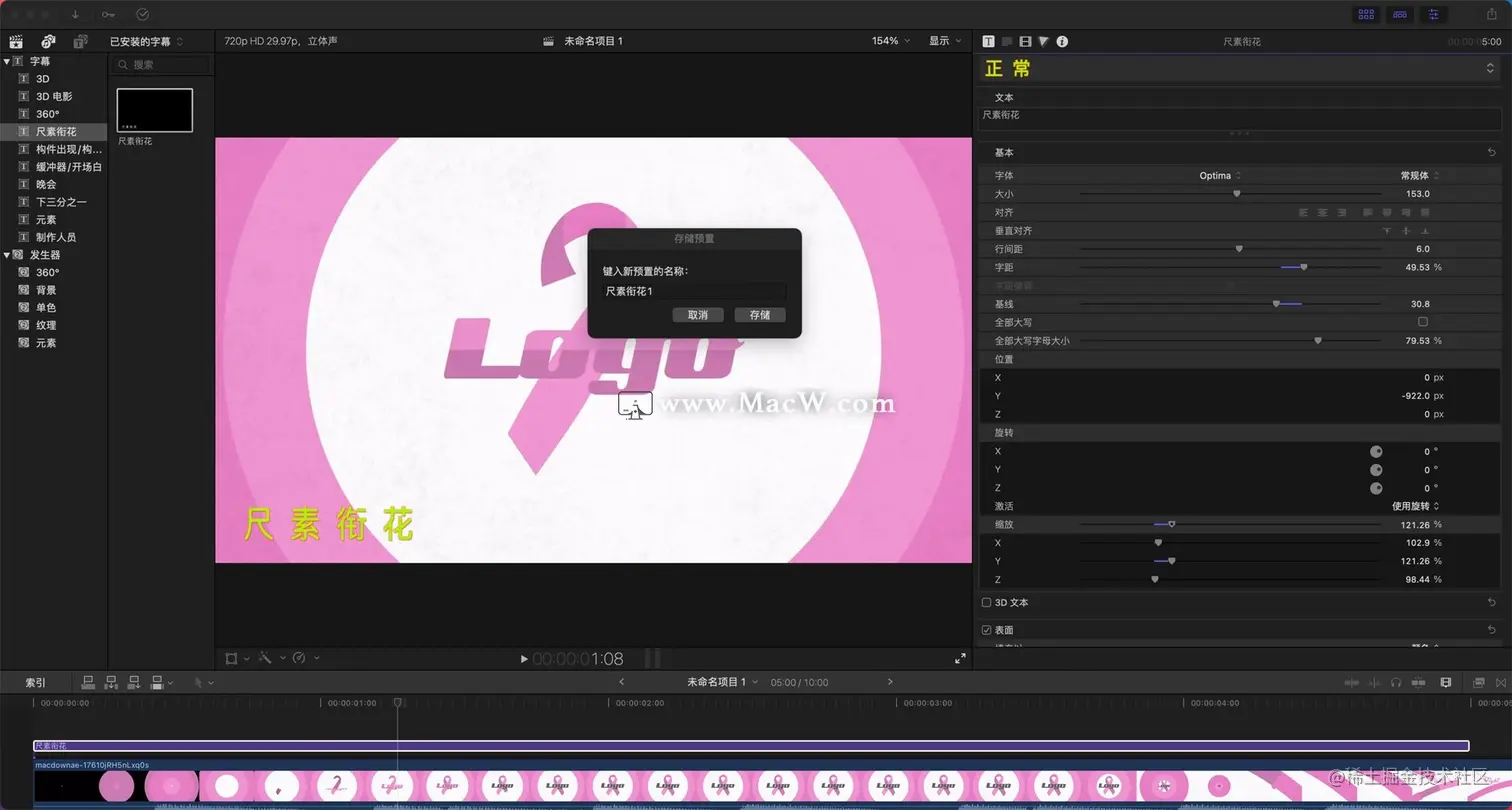
Task: Select 纹理 generators category
Action: pos(46,325)
